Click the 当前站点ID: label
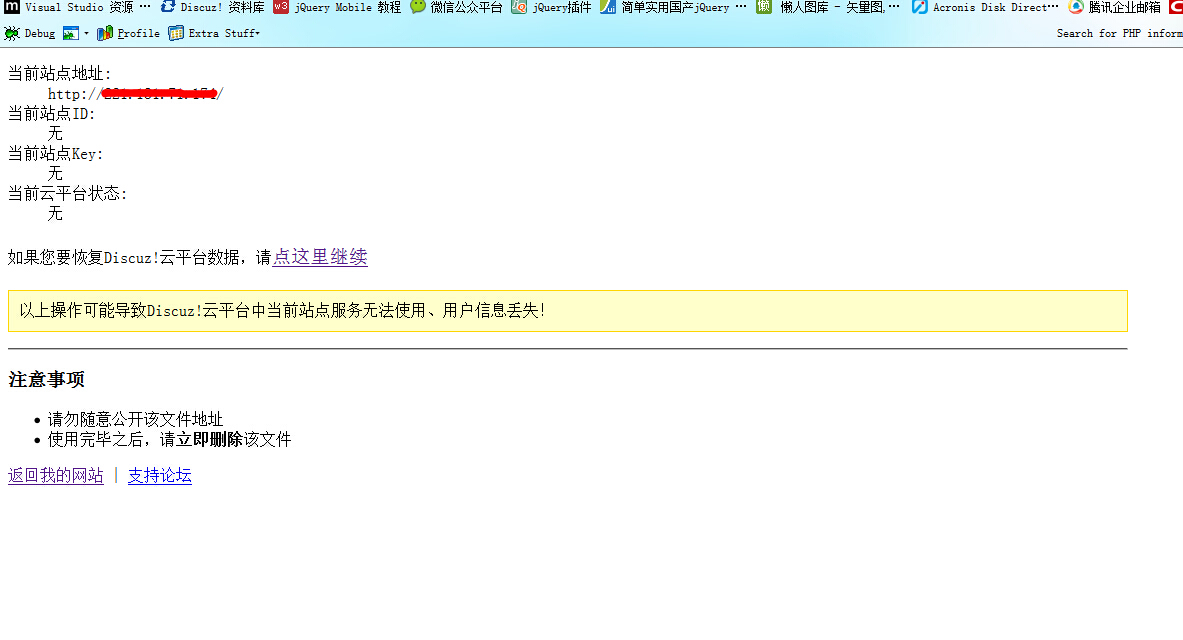Viewport: 1183px width, 640px height. click(x=52, y=113)
